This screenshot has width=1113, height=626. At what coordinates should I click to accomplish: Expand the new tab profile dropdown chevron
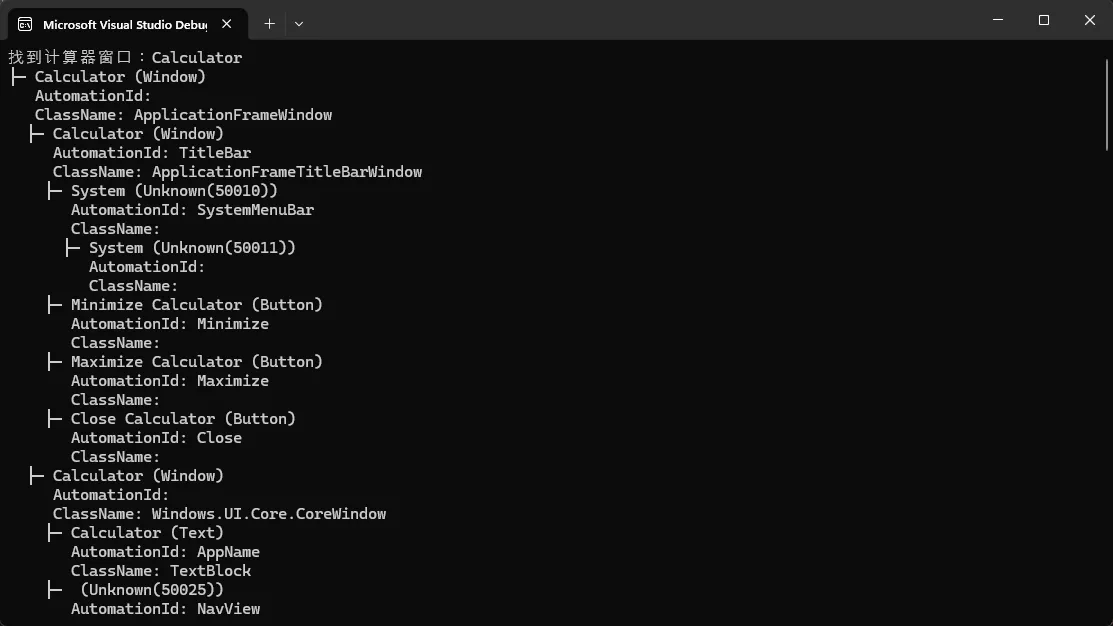click(299, 23)
